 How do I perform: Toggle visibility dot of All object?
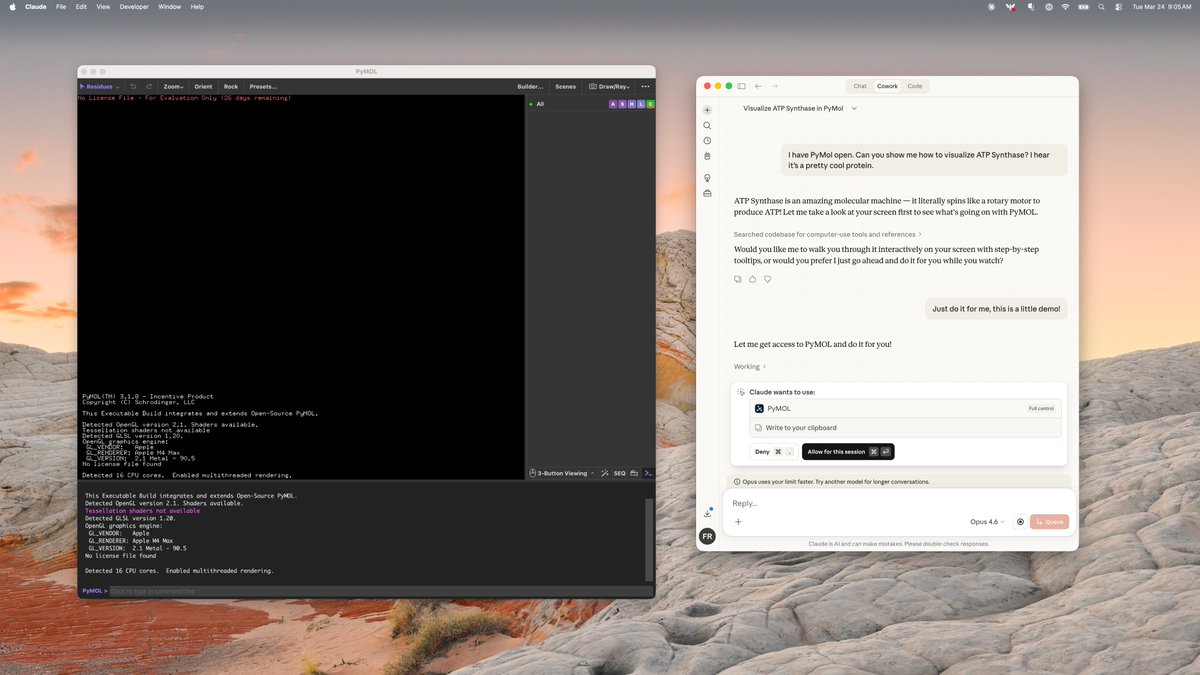[531, 104]
